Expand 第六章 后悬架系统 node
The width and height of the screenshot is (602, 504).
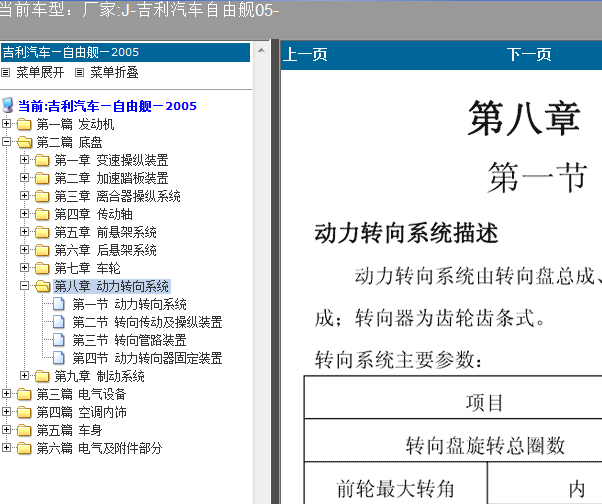[24, 250]
